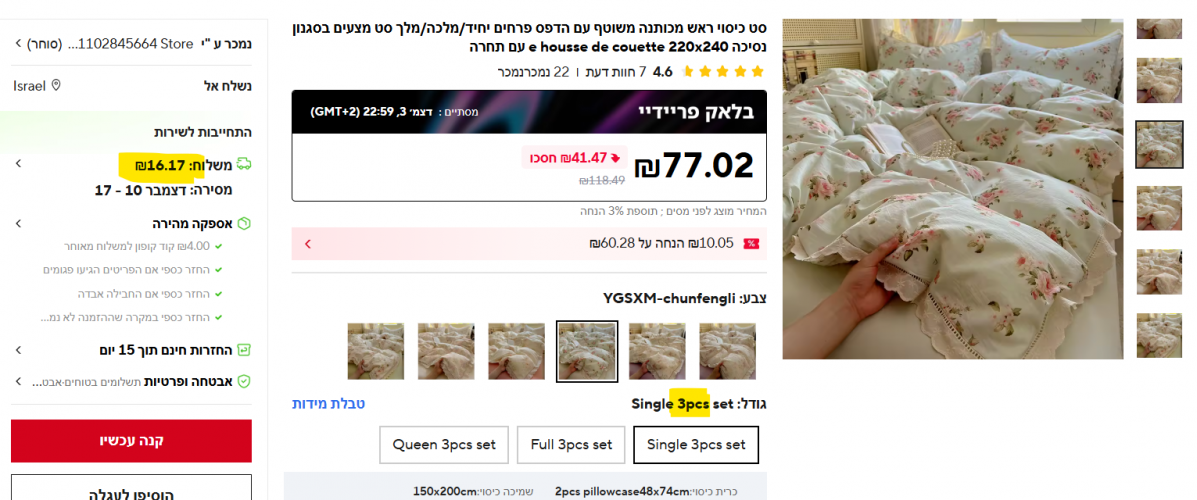The image size is (1197, 500).
Task: Click the shipping truck icon
Action: 244,164
